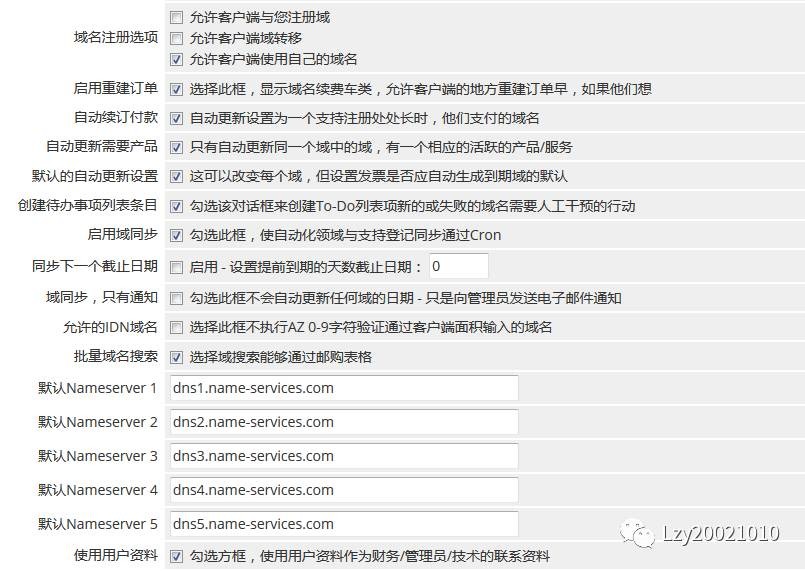The height and width of the screenshot is (571, 805).
Task: Click the 启用重建订单 label text
Action: click(x=116, y=88)
